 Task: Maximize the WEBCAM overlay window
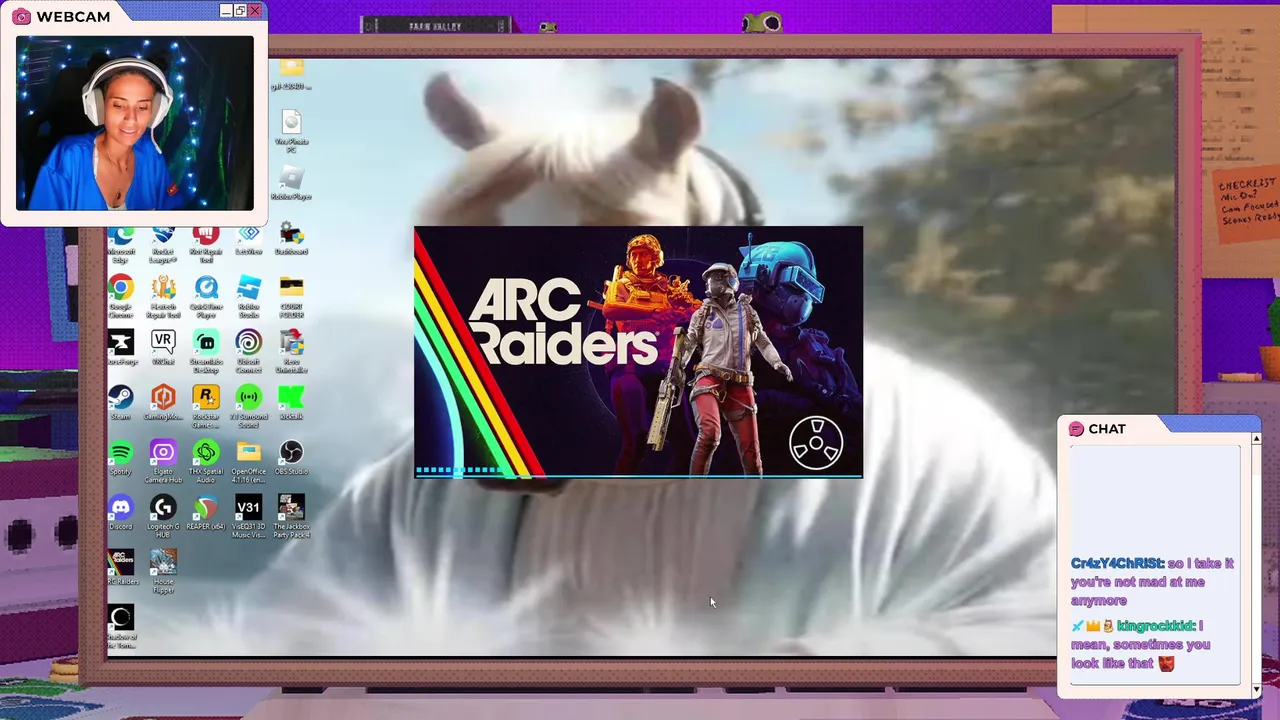240,11
